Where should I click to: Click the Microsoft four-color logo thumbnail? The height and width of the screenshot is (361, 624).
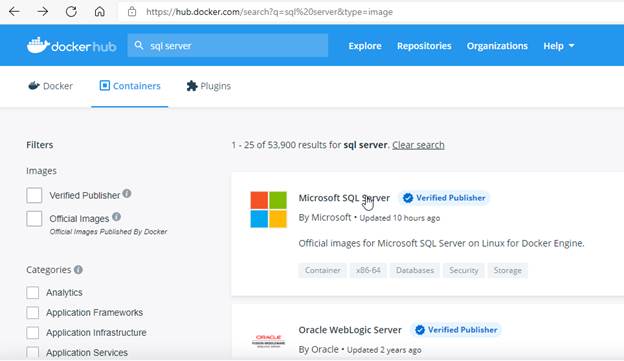[269, 209]
